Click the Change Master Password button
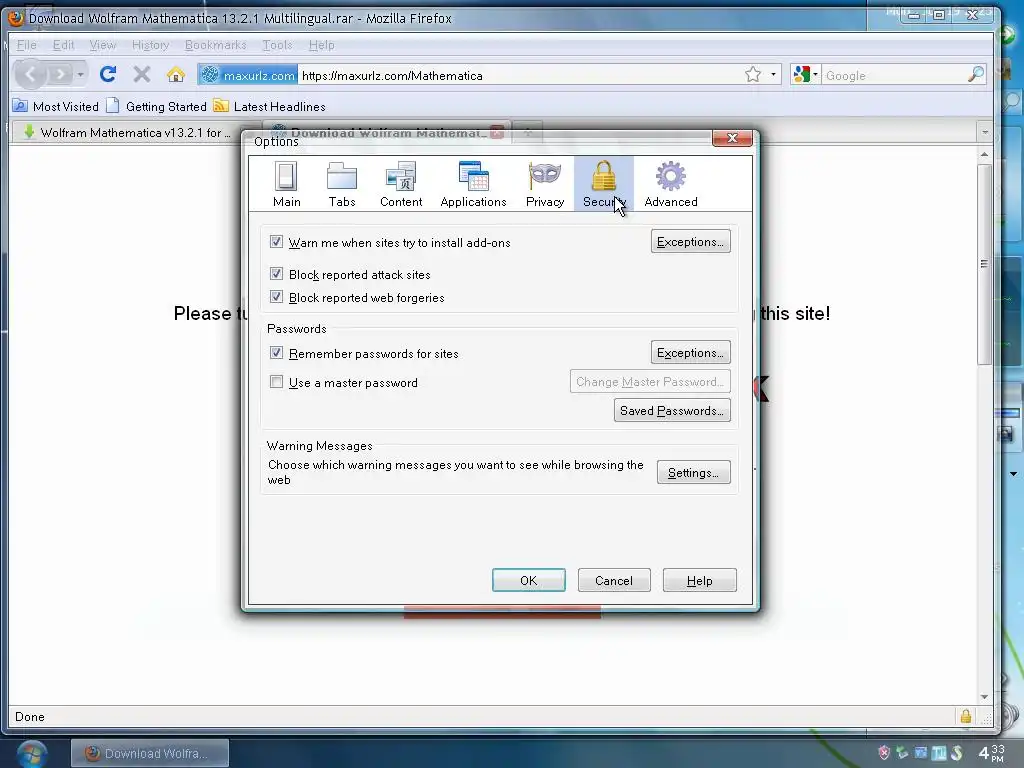 coord(650,381)
